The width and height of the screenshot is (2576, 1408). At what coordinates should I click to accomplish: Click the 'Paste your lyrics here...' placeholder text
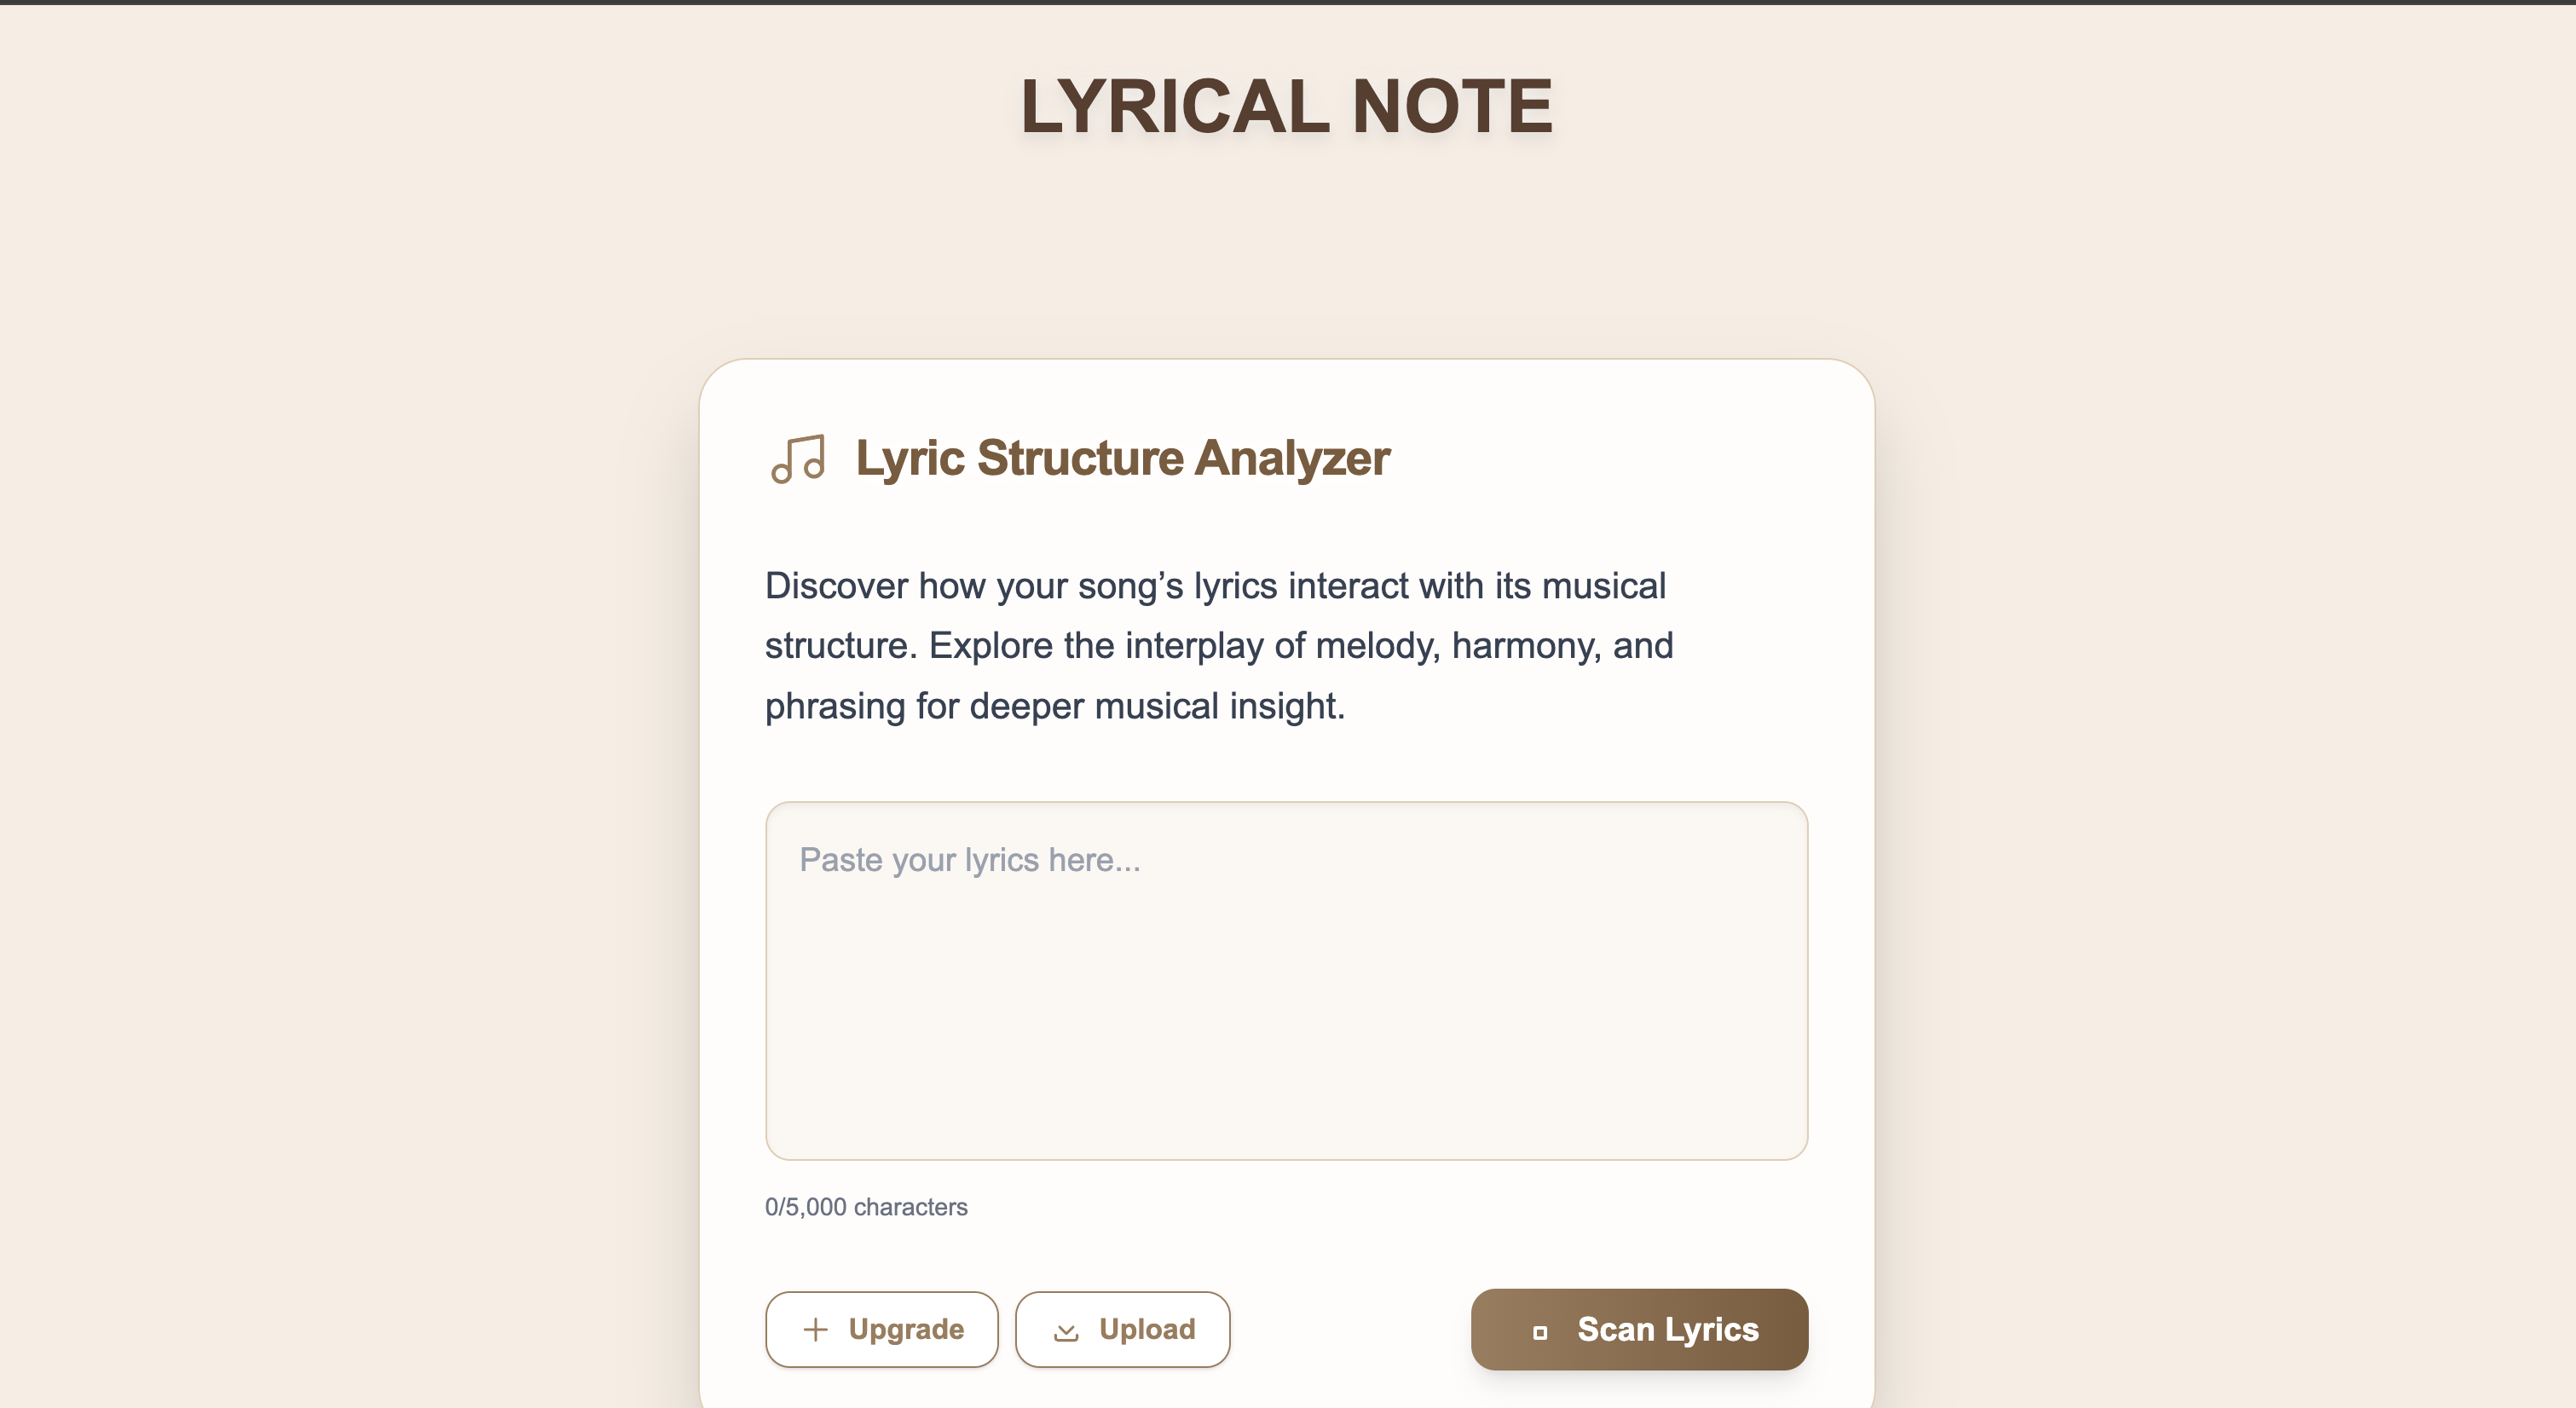[969, 860]
